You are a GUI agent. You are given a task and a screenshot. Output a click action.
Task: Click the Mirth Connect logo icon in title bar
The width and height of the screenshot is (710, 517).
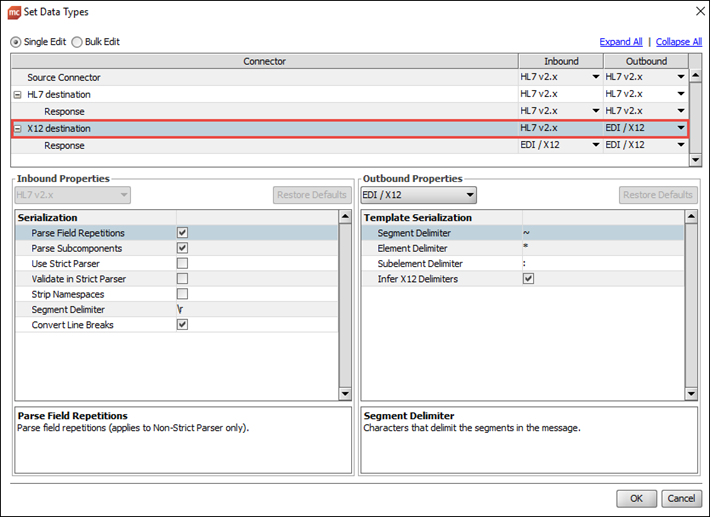pos(14,11)
